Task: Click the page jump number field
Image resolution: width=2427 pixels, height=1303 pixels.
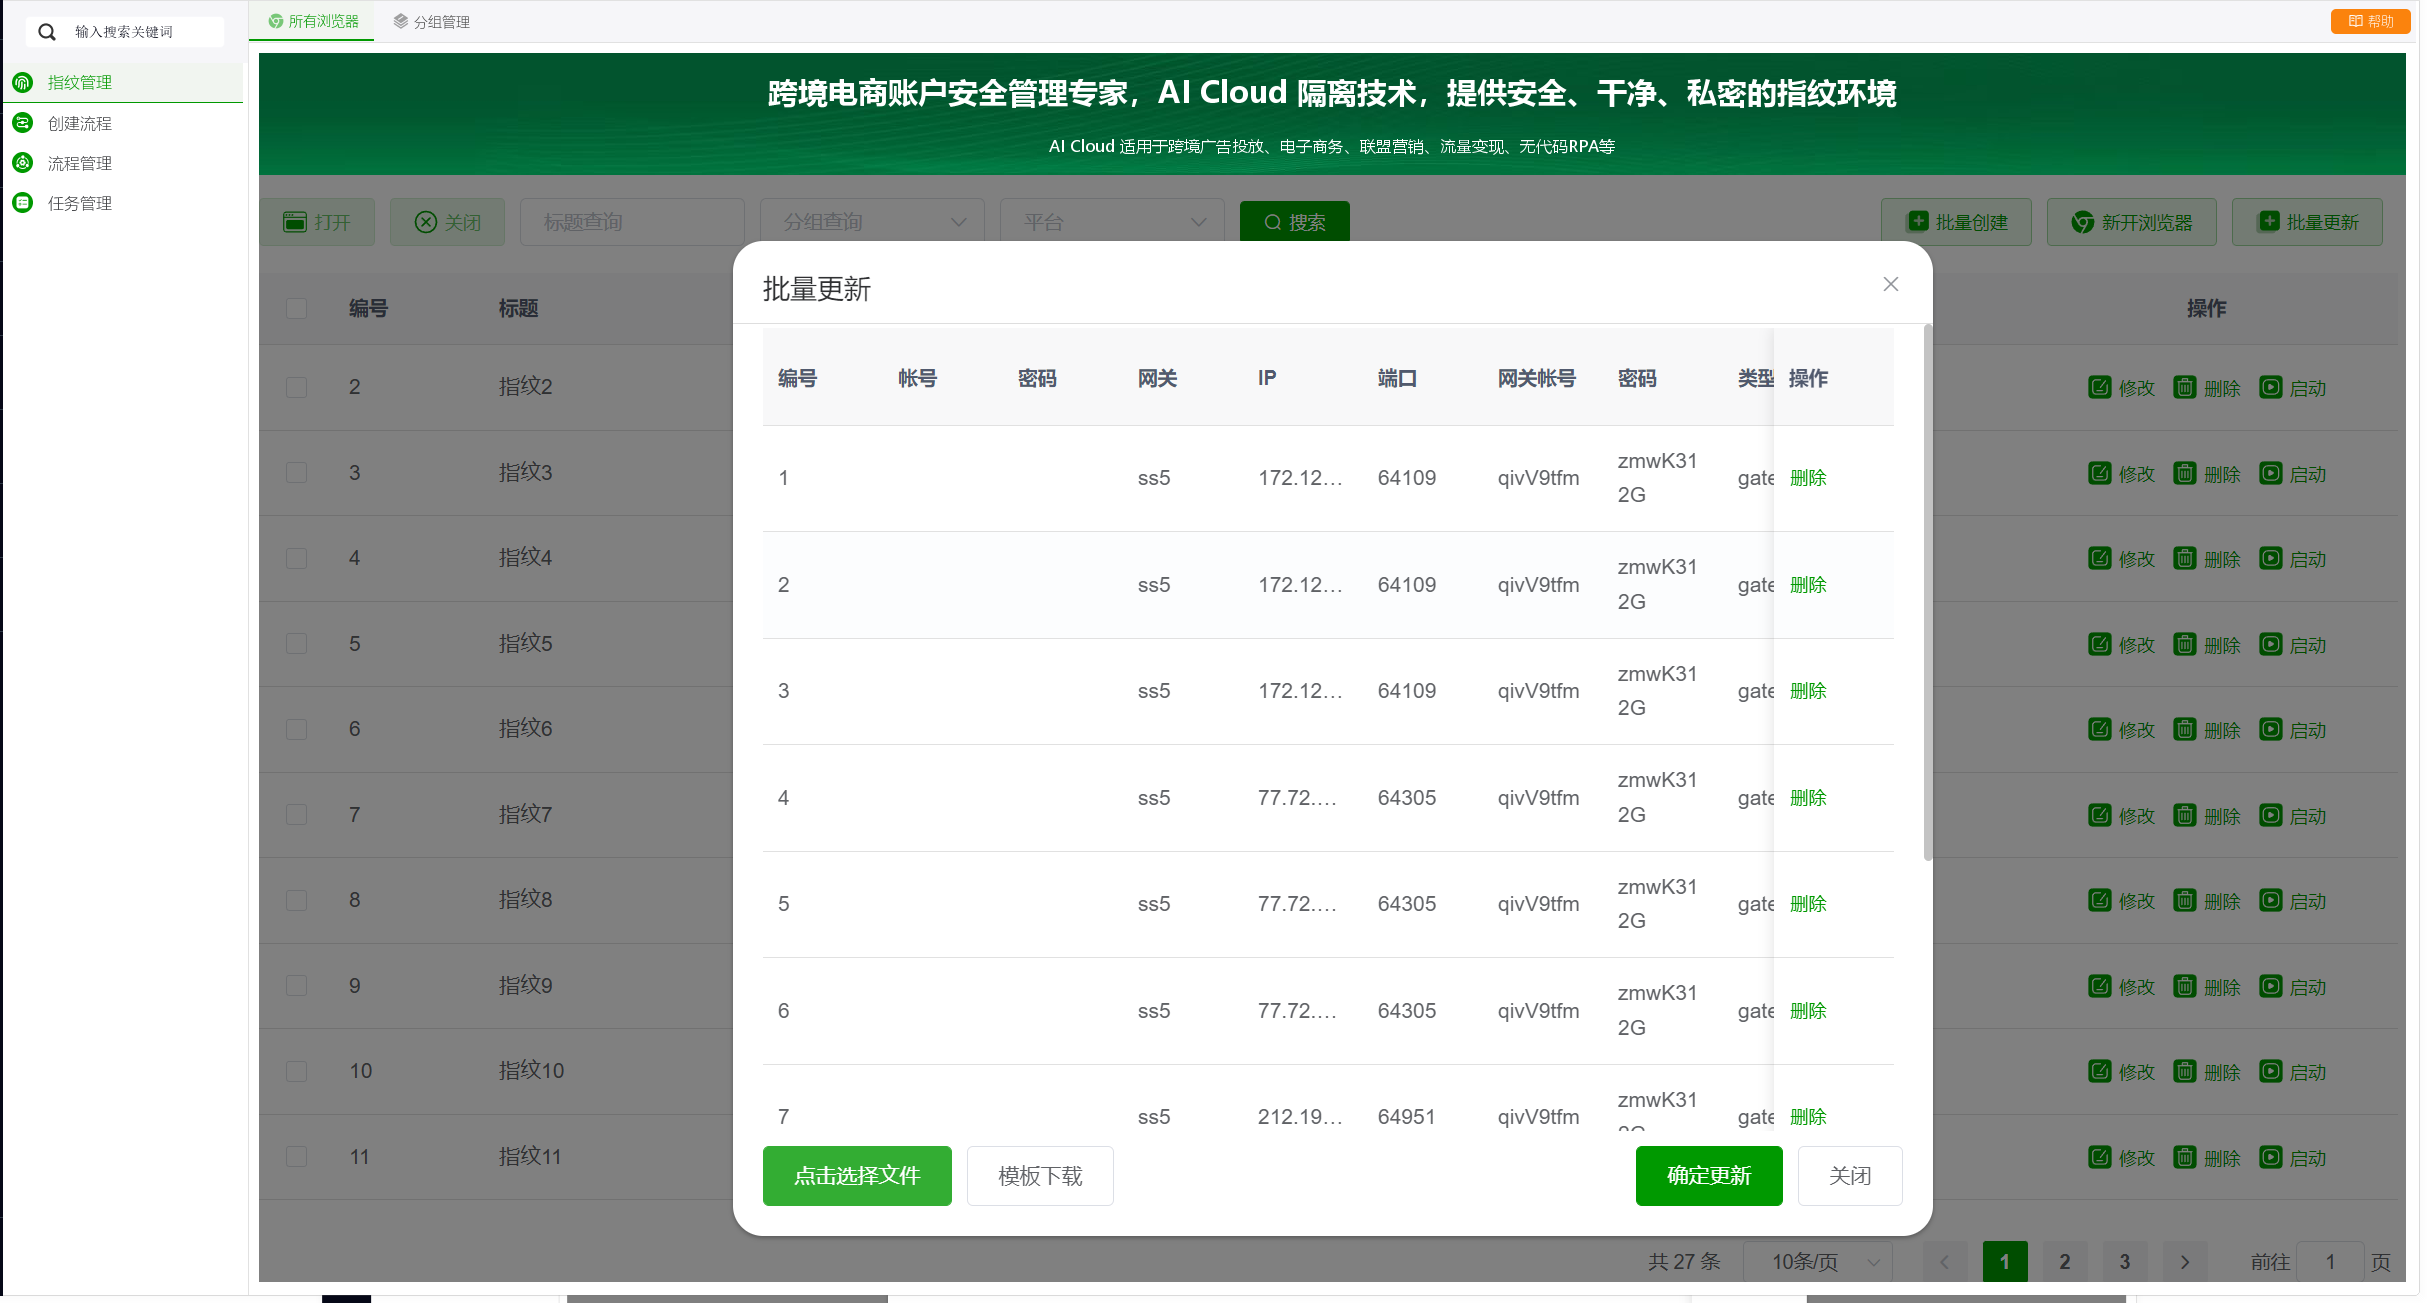Action: pyautogui.click(x=2330, y=1261)
